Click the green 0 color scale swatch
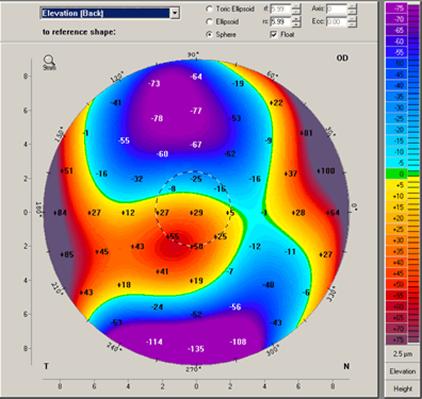This screenshot has height=399, width=422. pos(396,174)
